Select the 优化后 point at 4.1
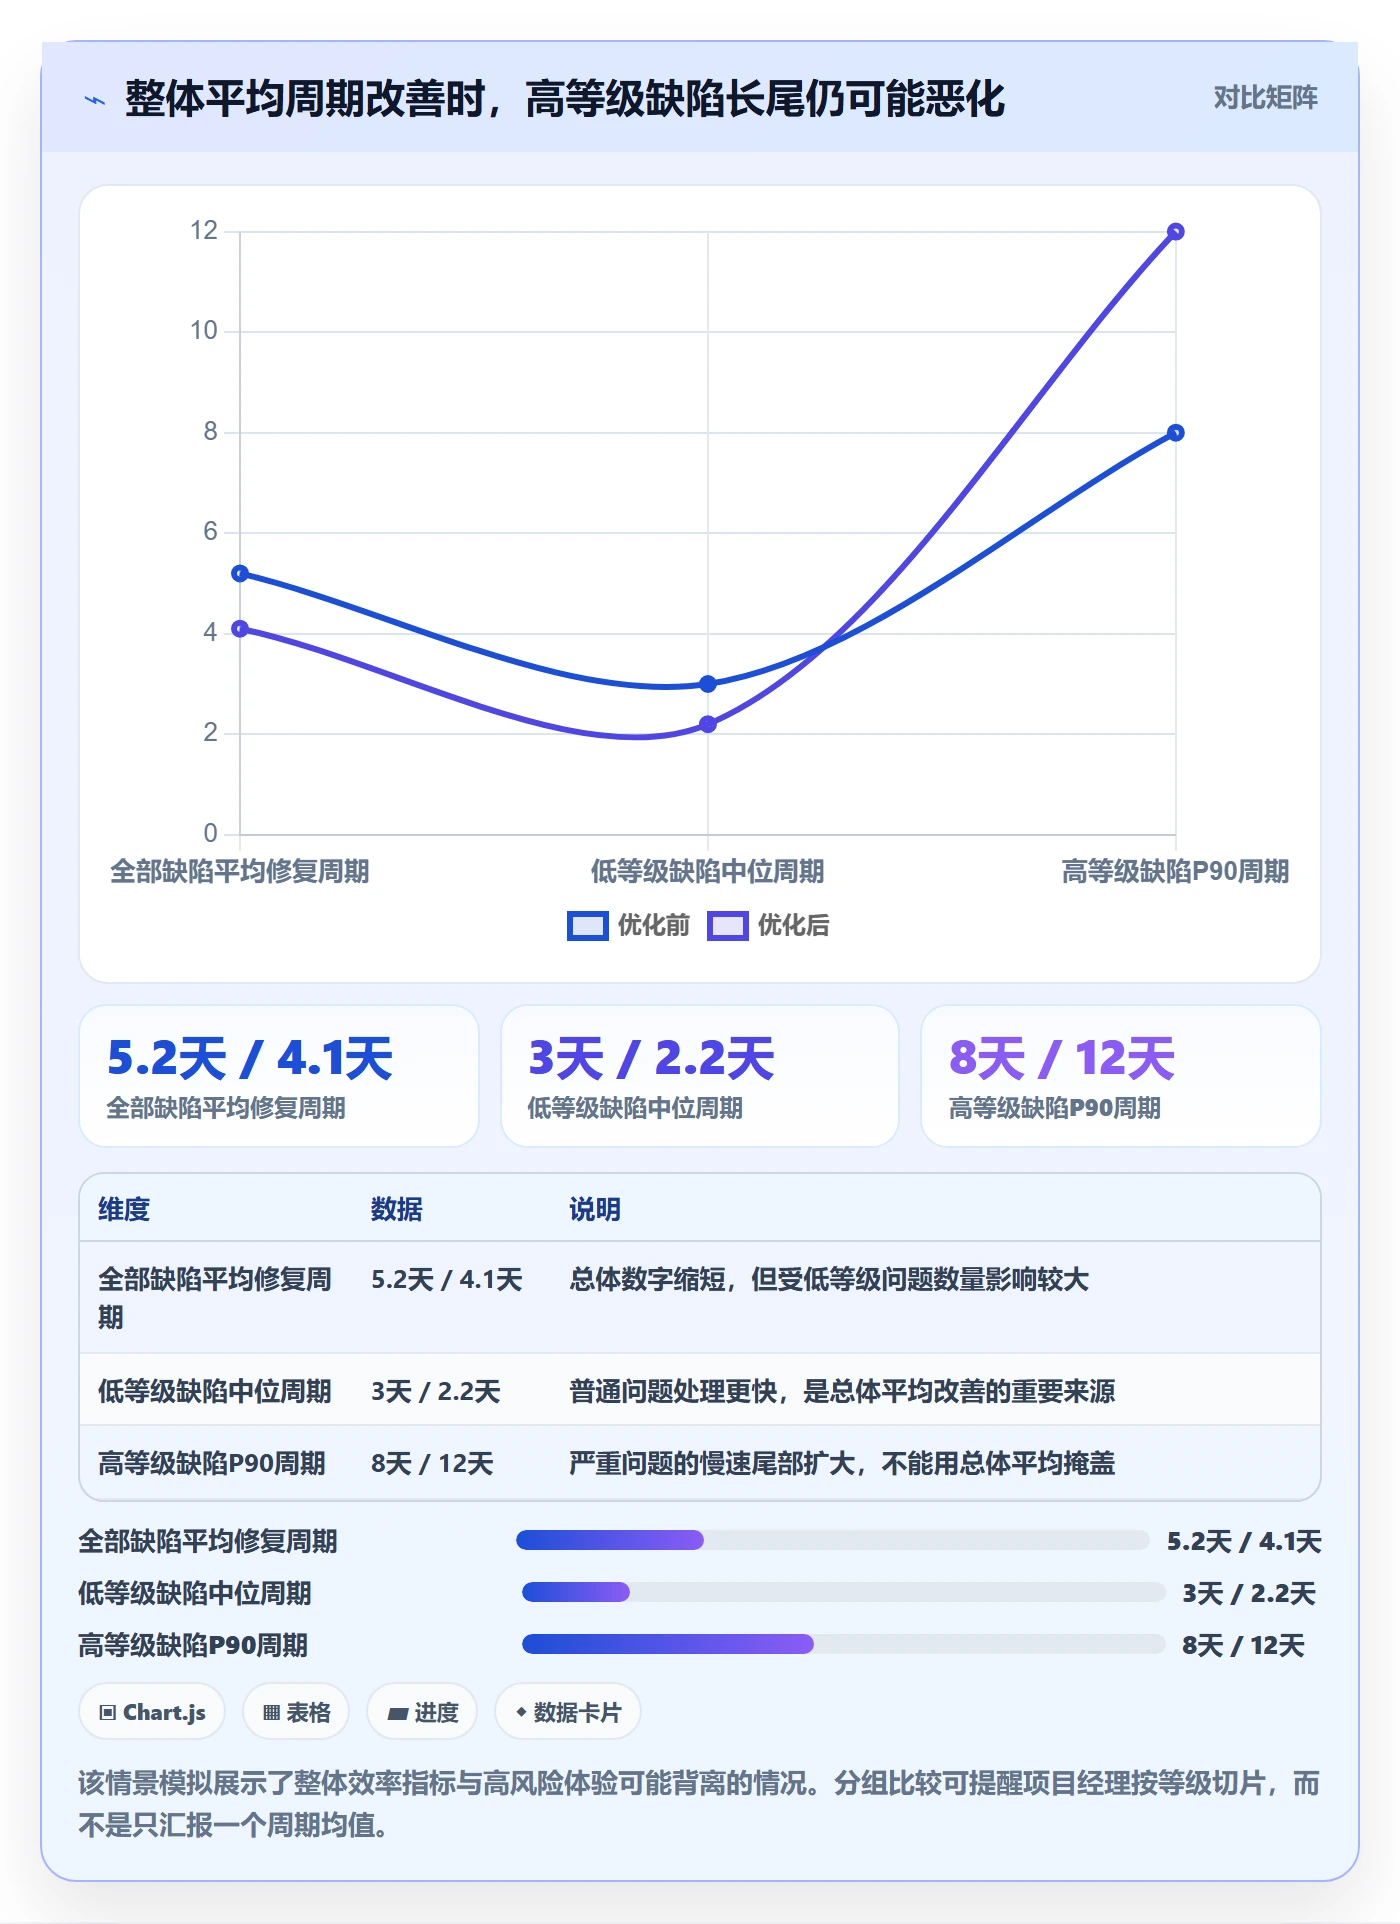 click(x=240, y=629)
